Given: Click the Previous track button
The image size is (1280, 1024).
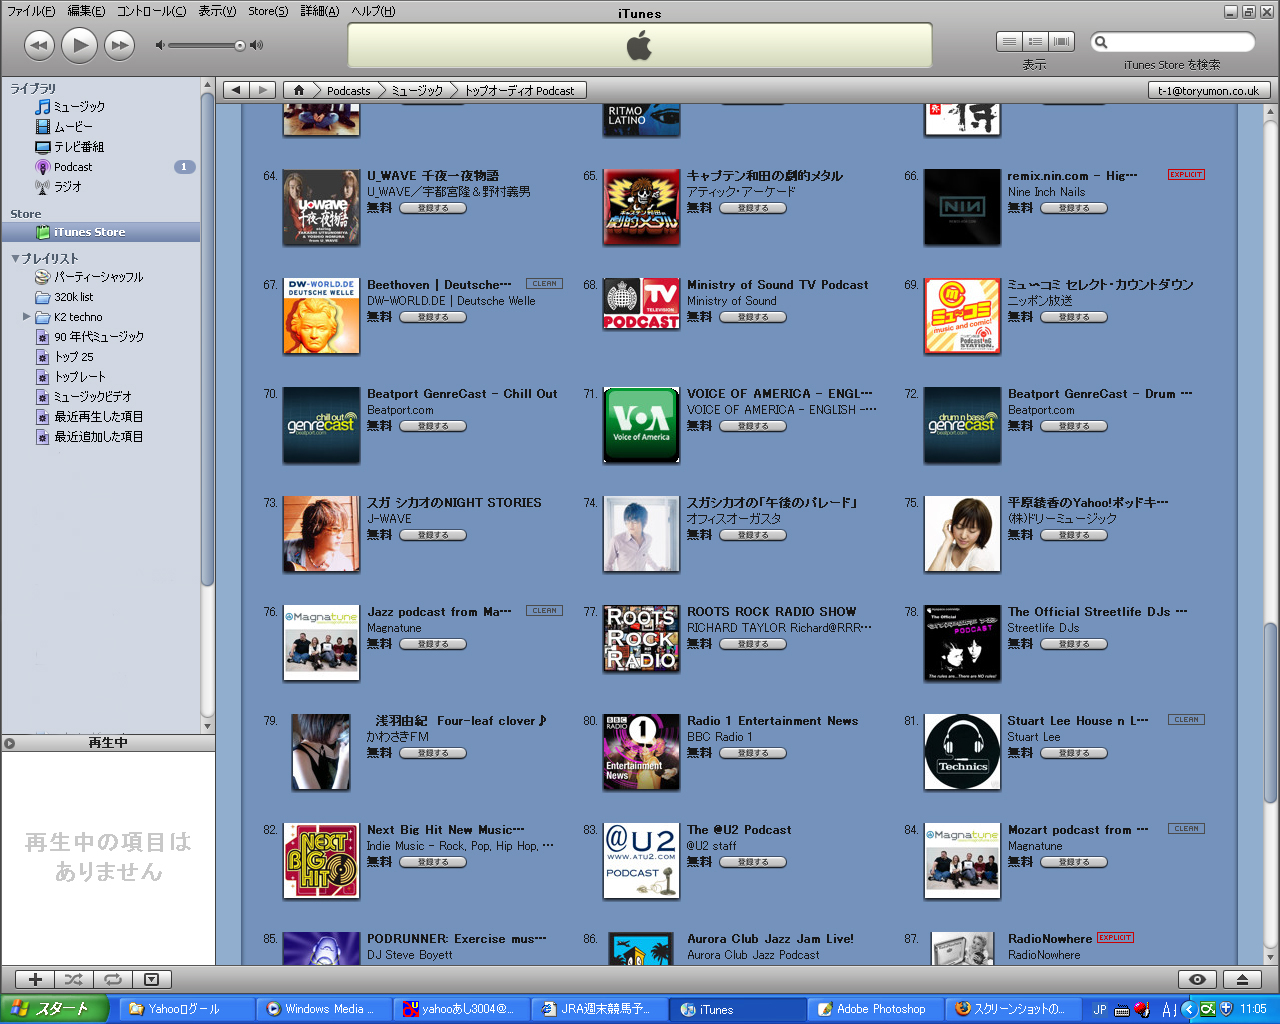Looking at the screenshot, I should (x=39, y=45).
